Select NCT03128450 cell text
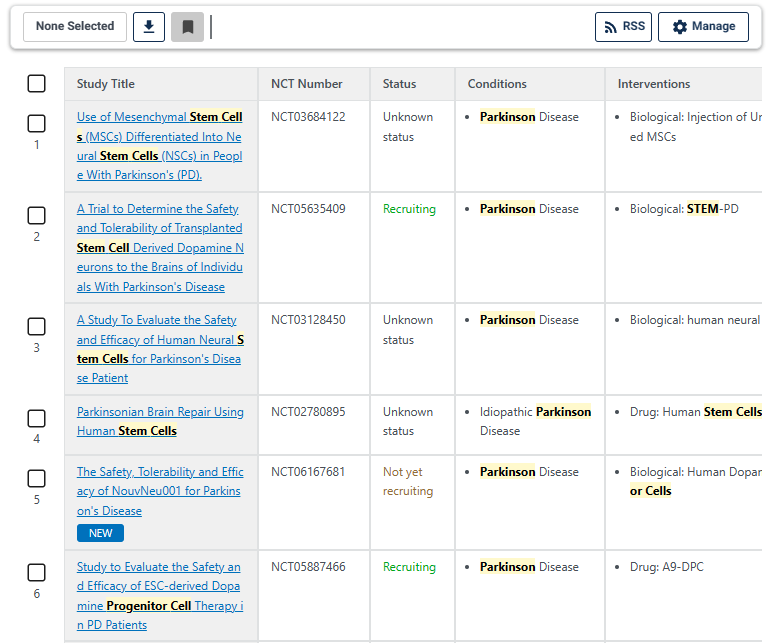The height and width of the screenshot is (643, 780). coord(308,320)
